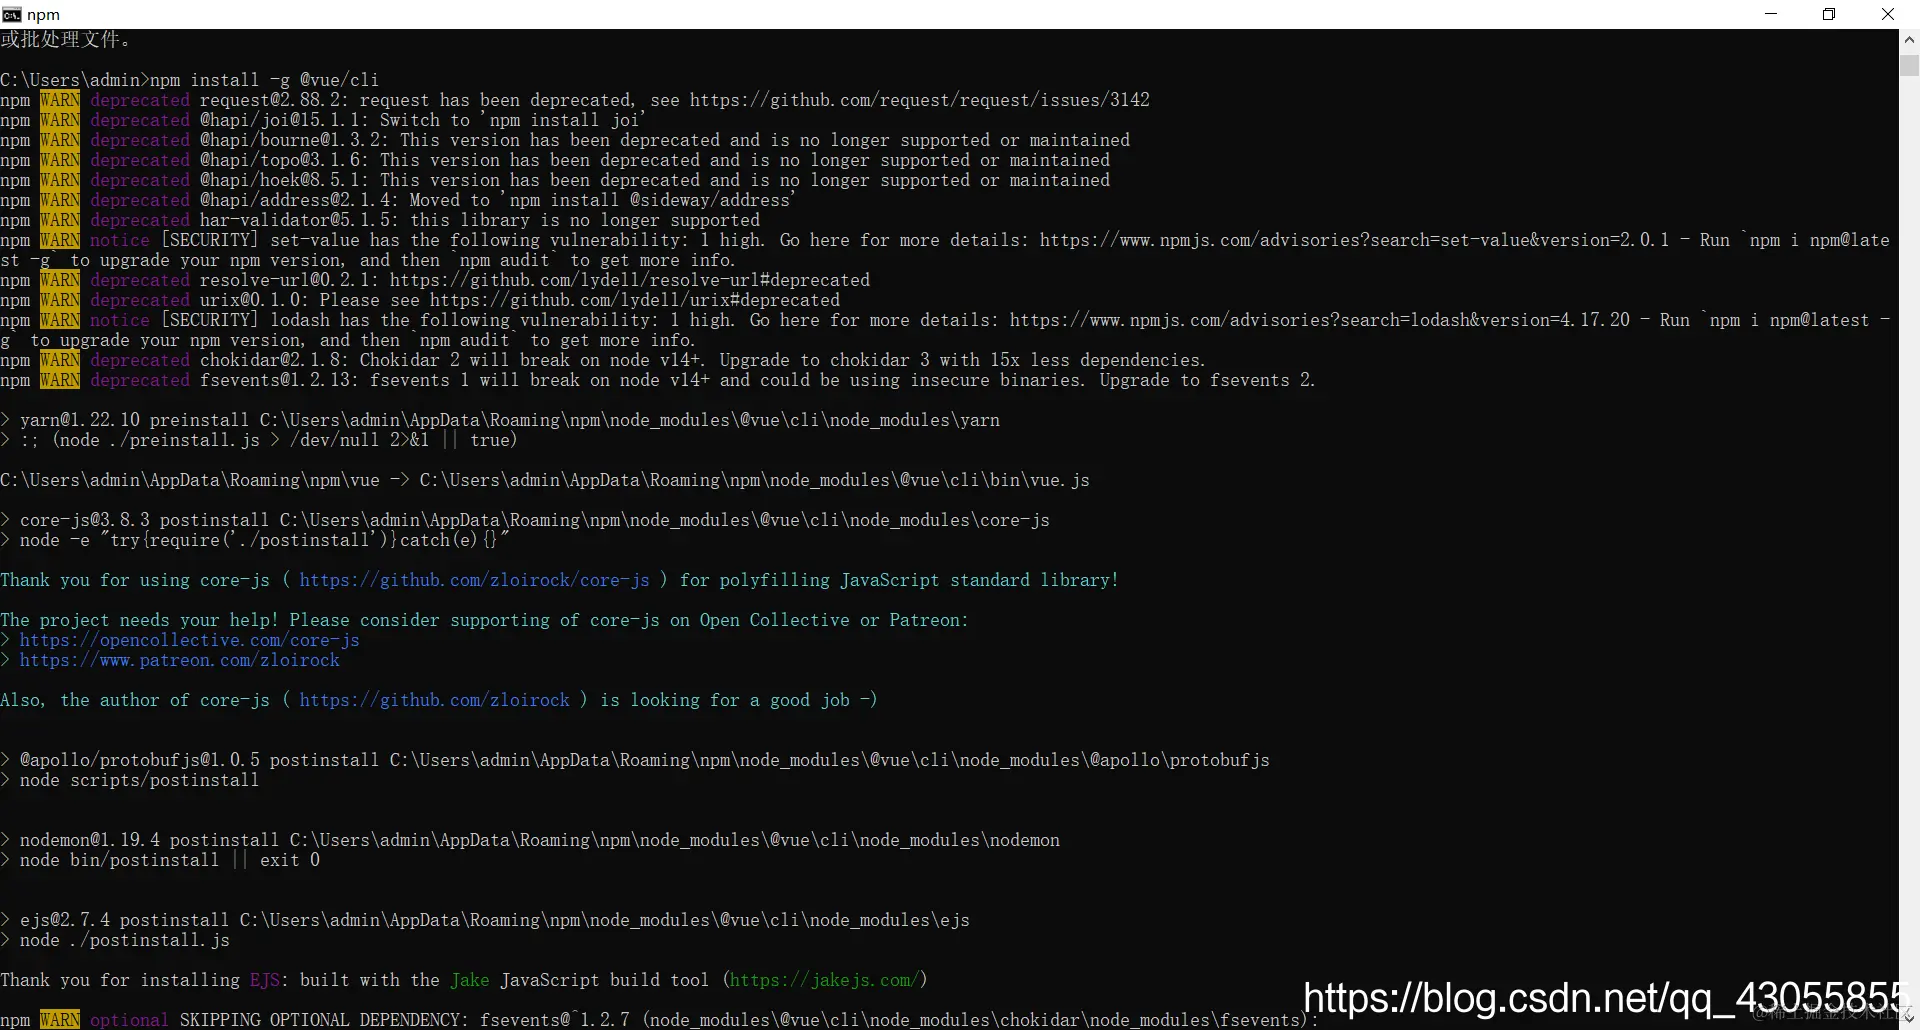Open the jakejs.com link
The height and width of the screenshot is (1030, 1920).
coord(824,980)
